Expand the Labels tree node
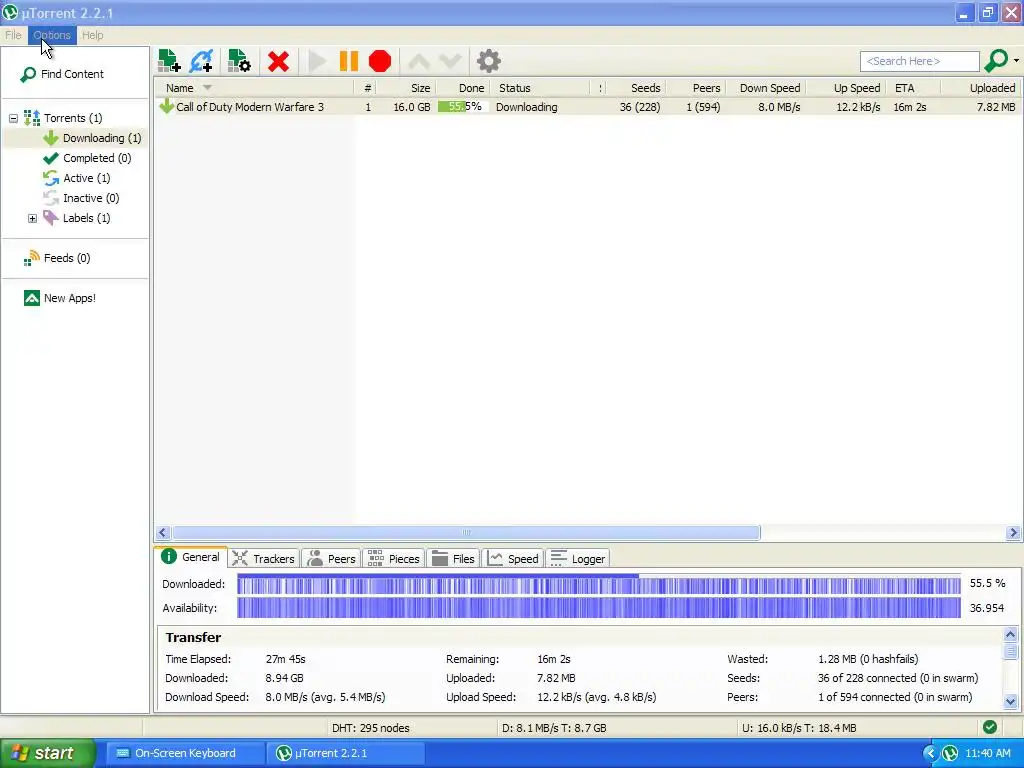 [x=32, y=218]
